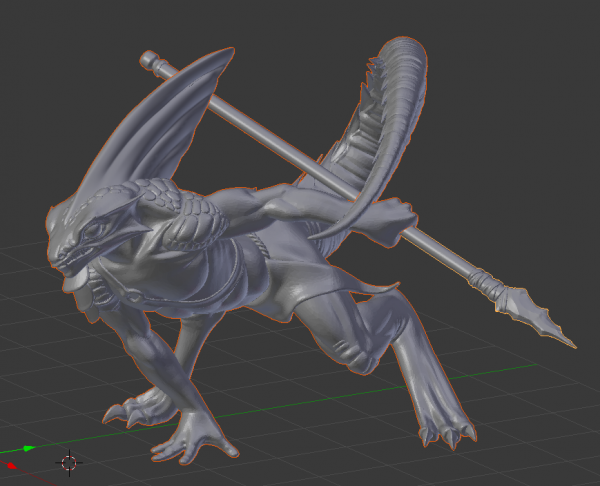This screenshot has width=600, height=486.
Task: Click the 3D cursor crosshair on the grid
Action: pyautogui.click(x=69, y=463)
